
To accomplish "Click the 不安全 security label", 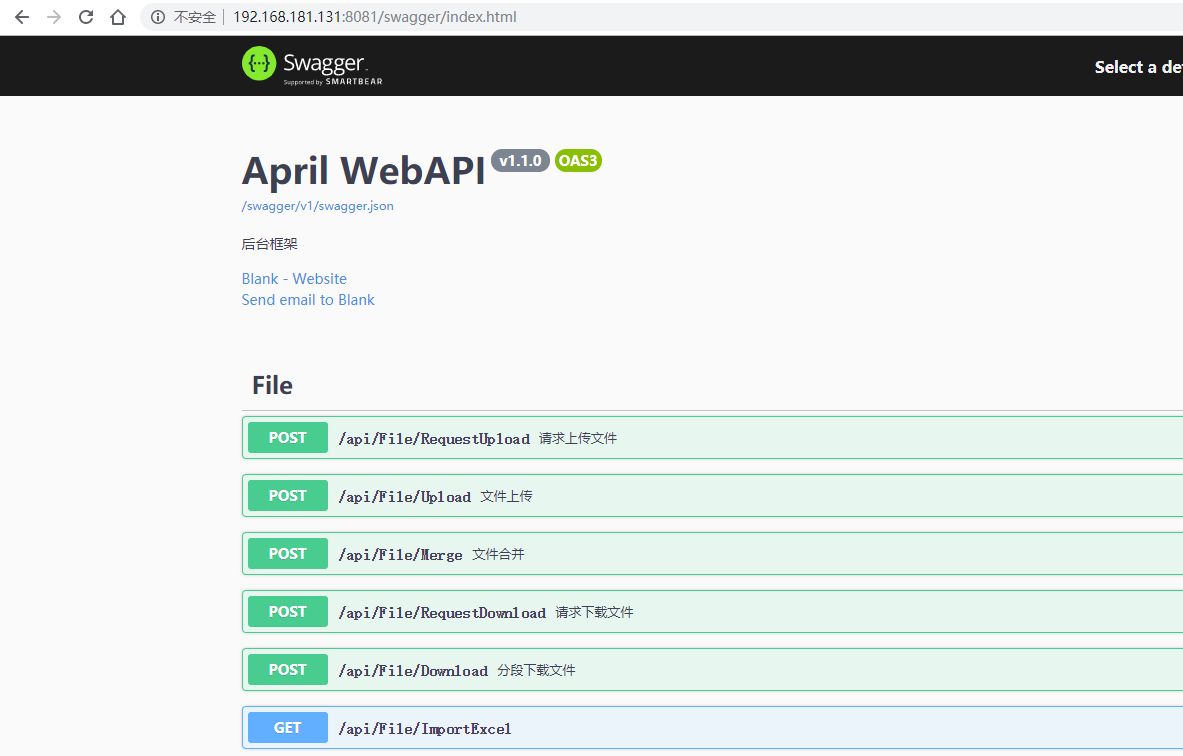I will pyautogui.click(x=195, y=17).
